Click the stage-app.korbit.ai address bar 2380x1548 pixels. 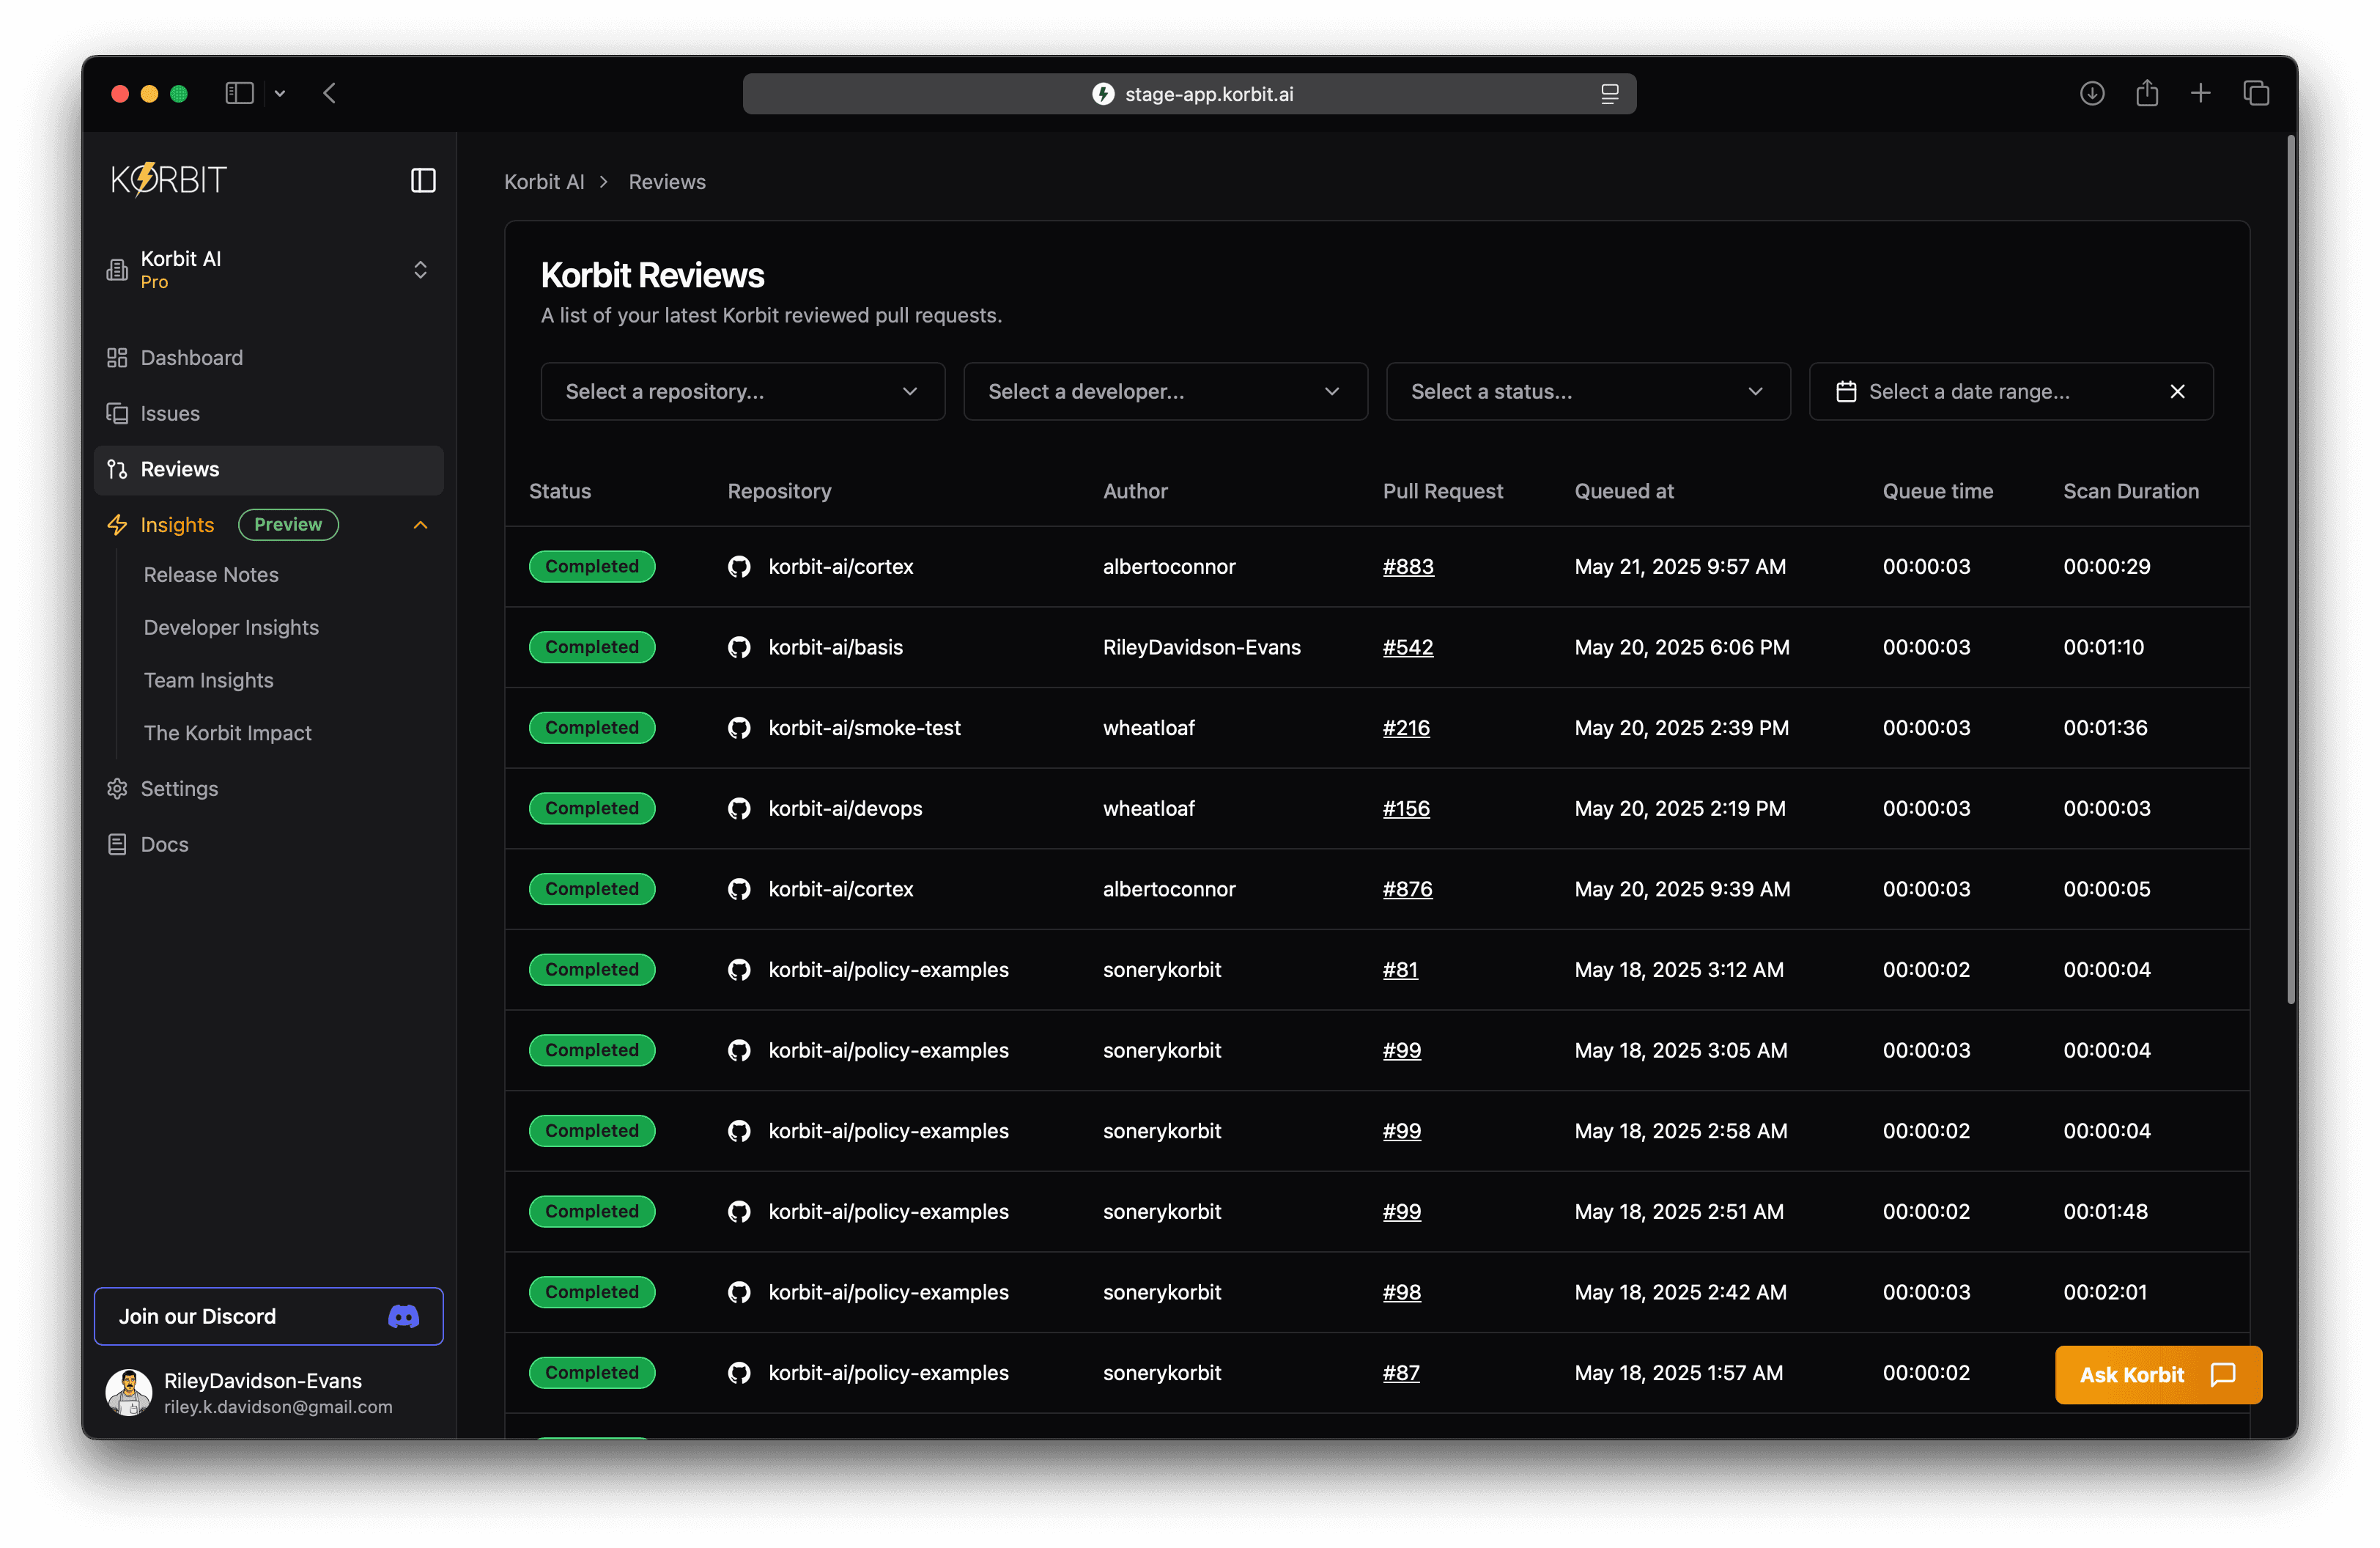[1189, 94]
